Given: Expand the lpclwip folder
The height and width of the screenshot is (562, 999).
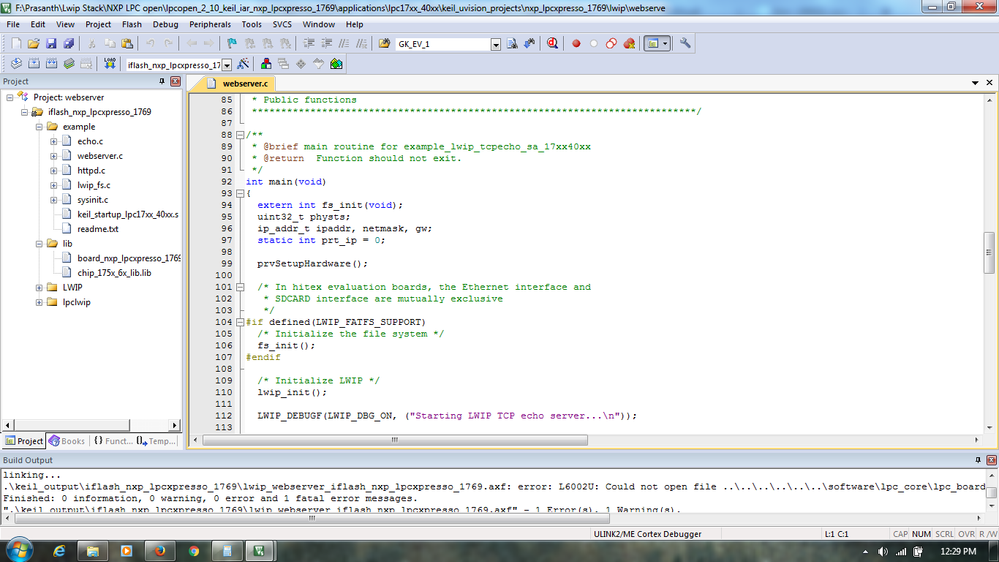Looking at the screenshot, I should 39,302.
